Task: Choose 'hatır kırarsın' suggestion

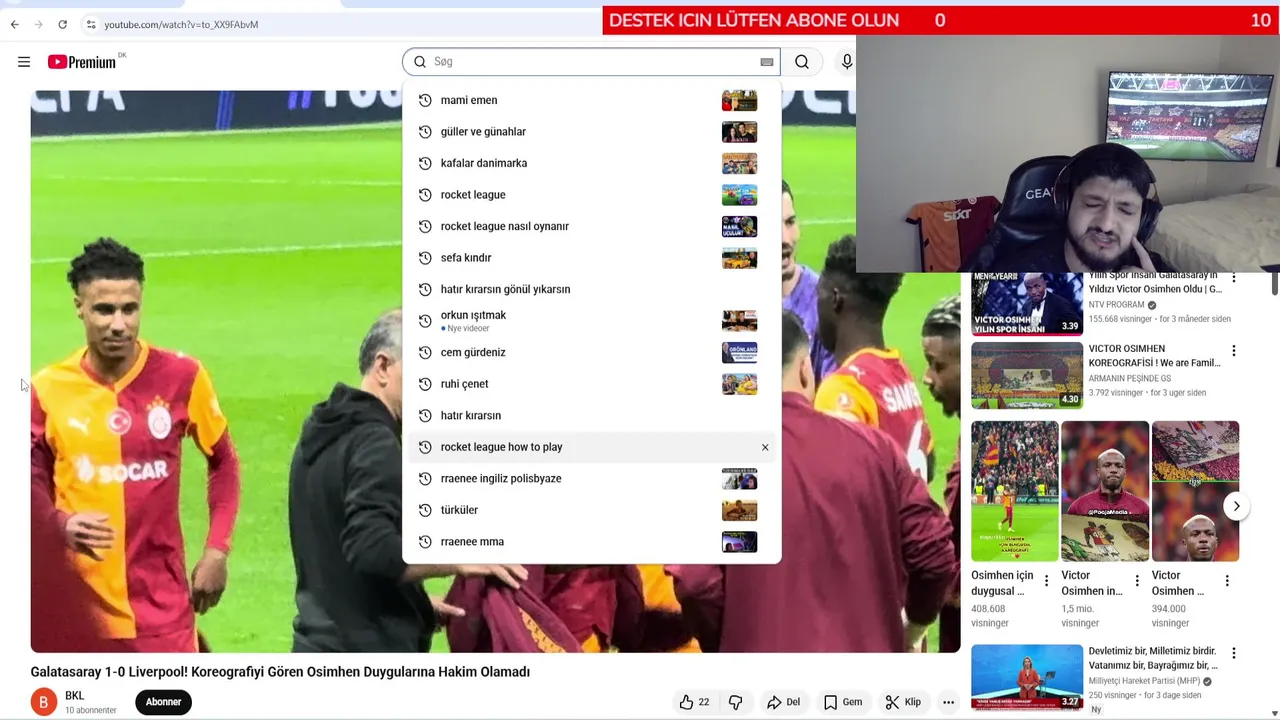Action: coord(591,415)
